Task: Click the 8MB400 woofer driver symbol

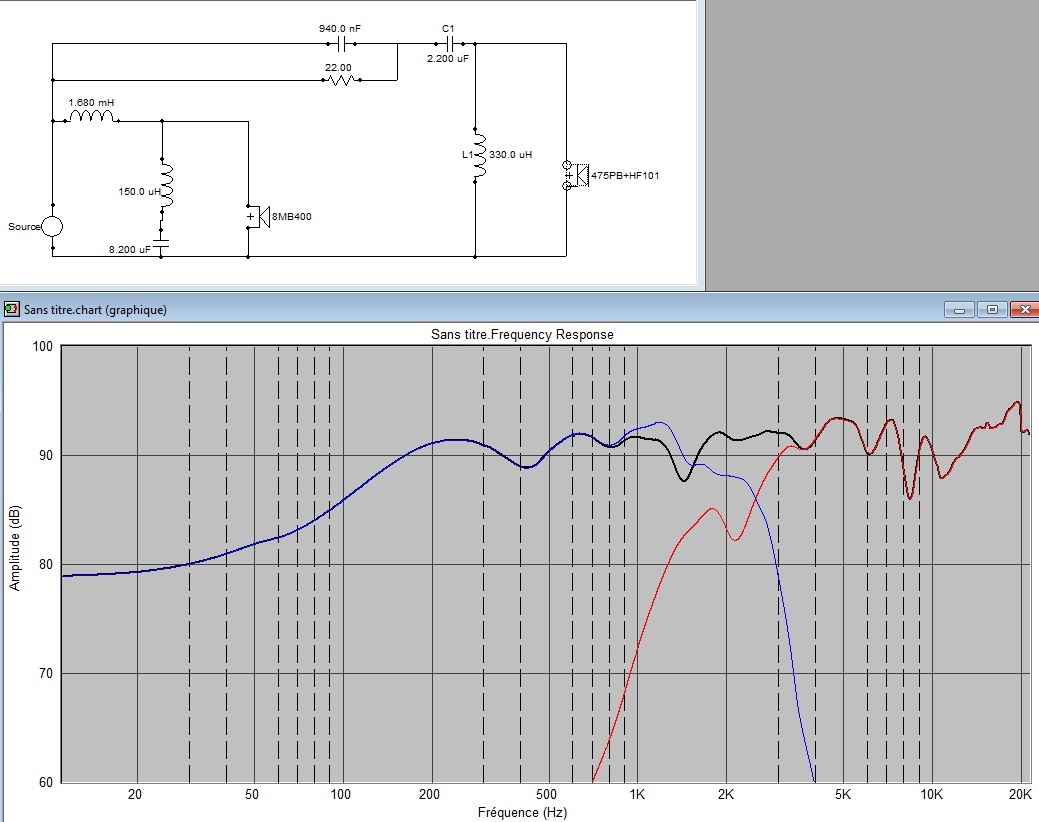Action: click(x=256, y=216)
